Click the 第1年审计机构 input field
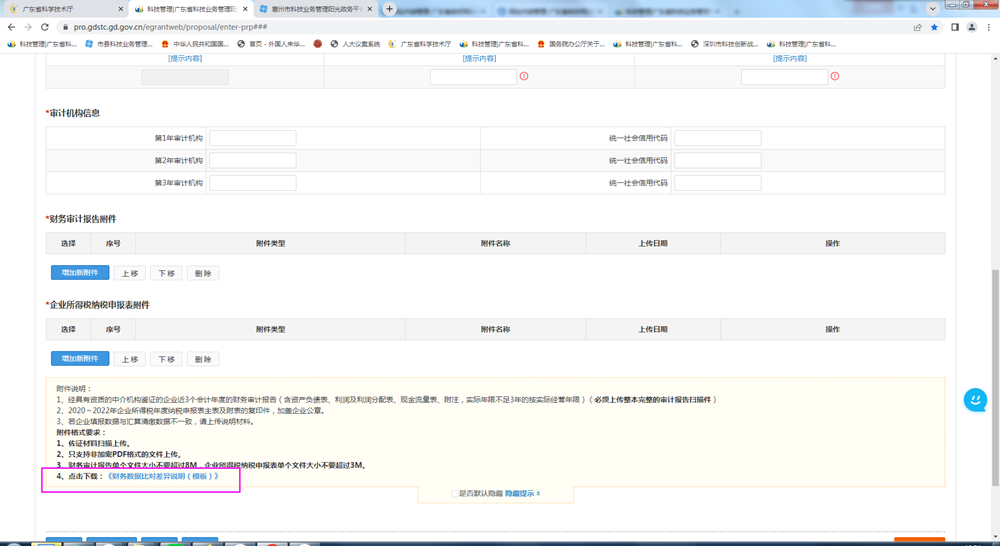This screenshot has height=546, width=1000. (253, 138)
